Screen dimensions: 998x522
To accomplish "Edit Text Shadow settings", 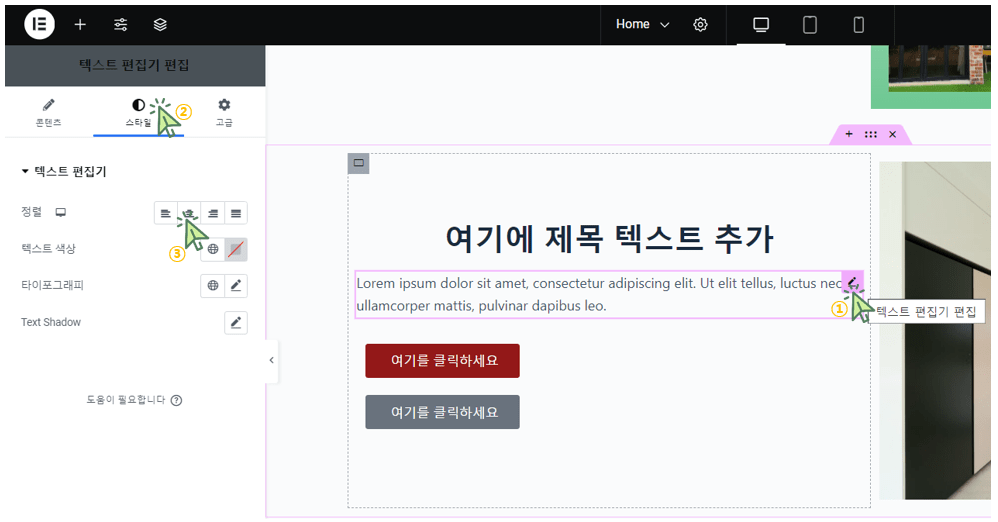I will pyautogui.click(x=236, y=323).
